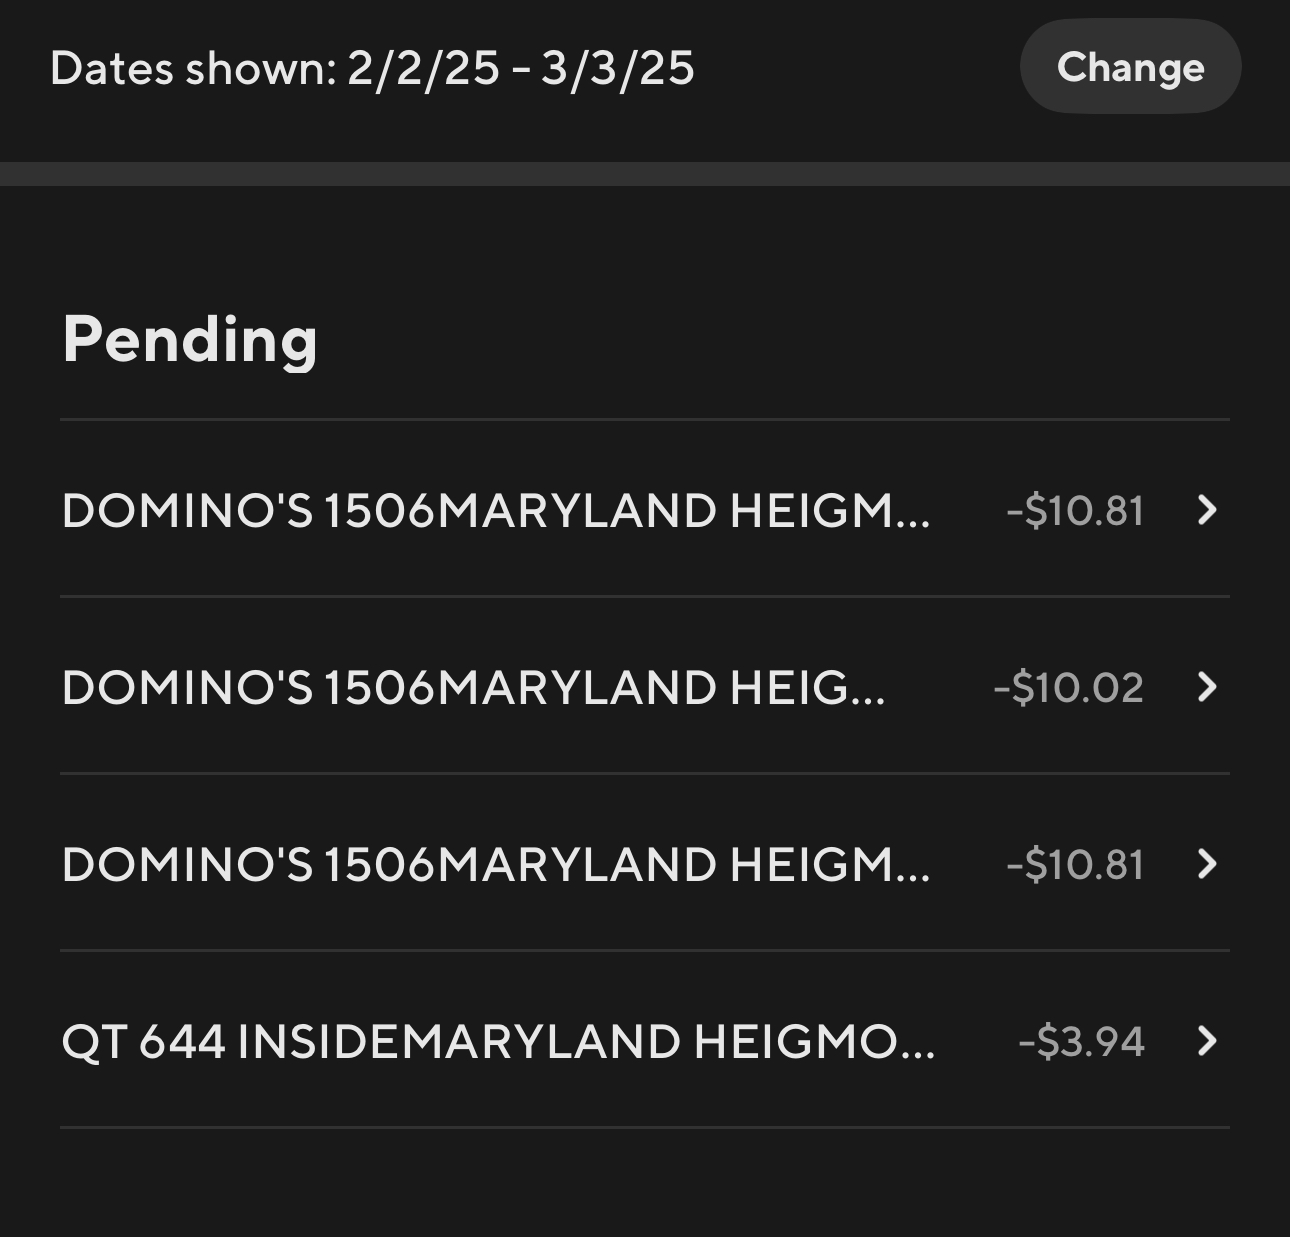Screen dimensions: 1290x1237
Task: Click the separator line under Pending heading
Action: coord(645,419)
